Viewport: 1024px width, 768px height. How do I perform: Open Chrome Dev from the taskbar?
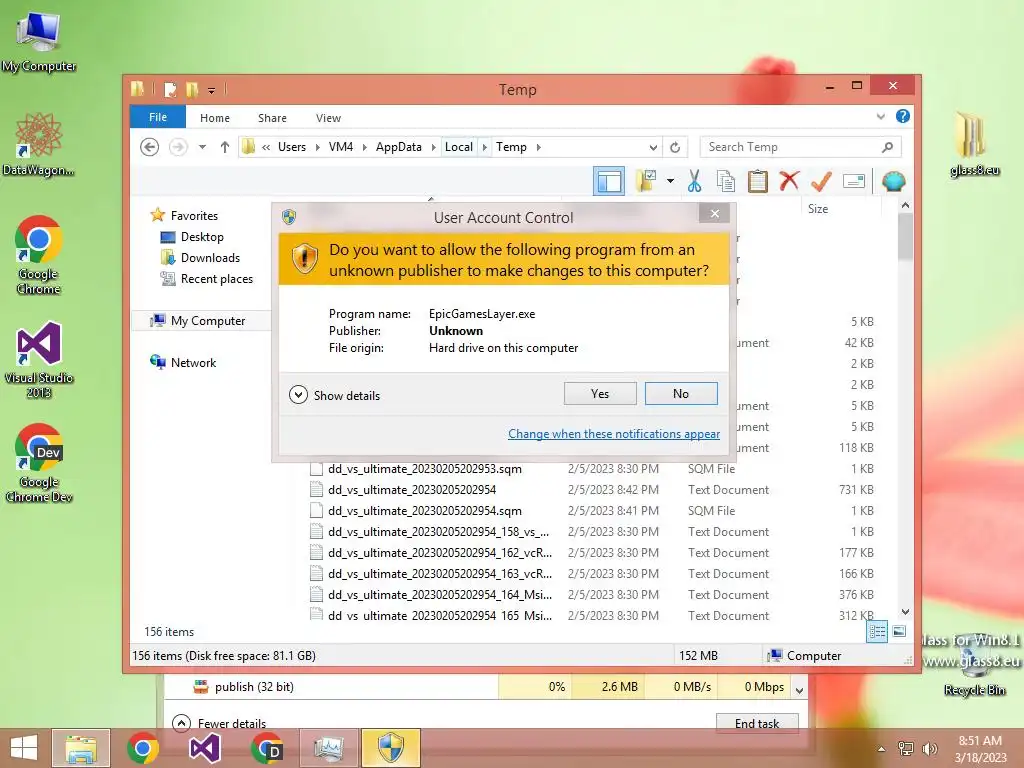pos(266,748)
